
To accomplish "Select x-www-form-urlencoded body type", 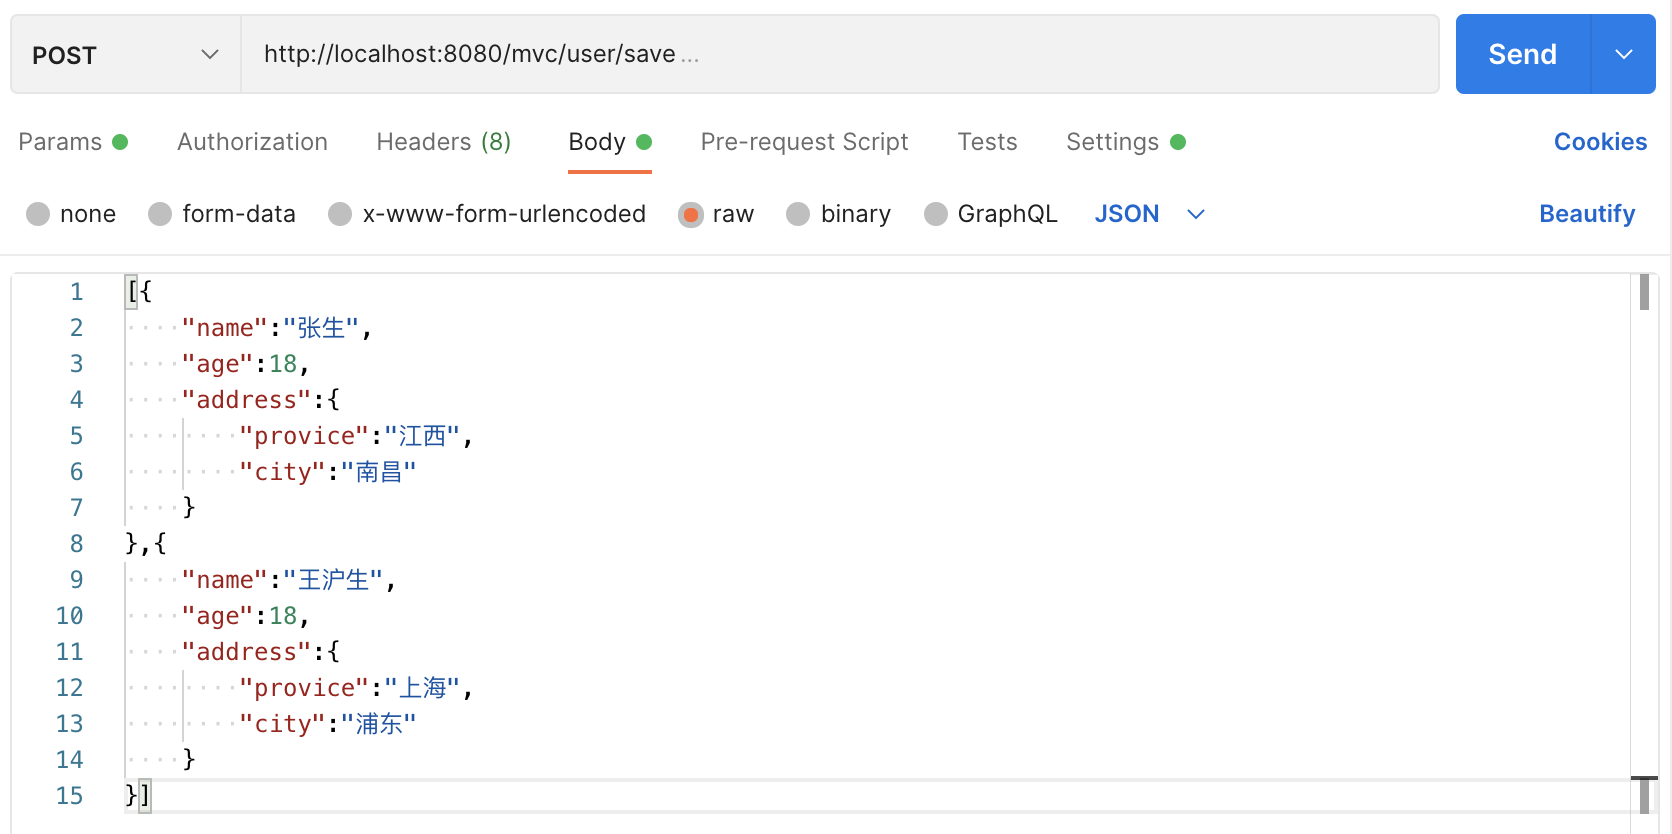I will pyautogui.click(x=340, y=214).
